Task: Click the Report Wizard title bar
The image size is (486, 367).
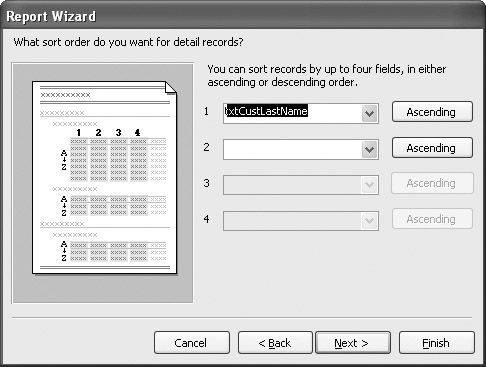Action: 243,16
